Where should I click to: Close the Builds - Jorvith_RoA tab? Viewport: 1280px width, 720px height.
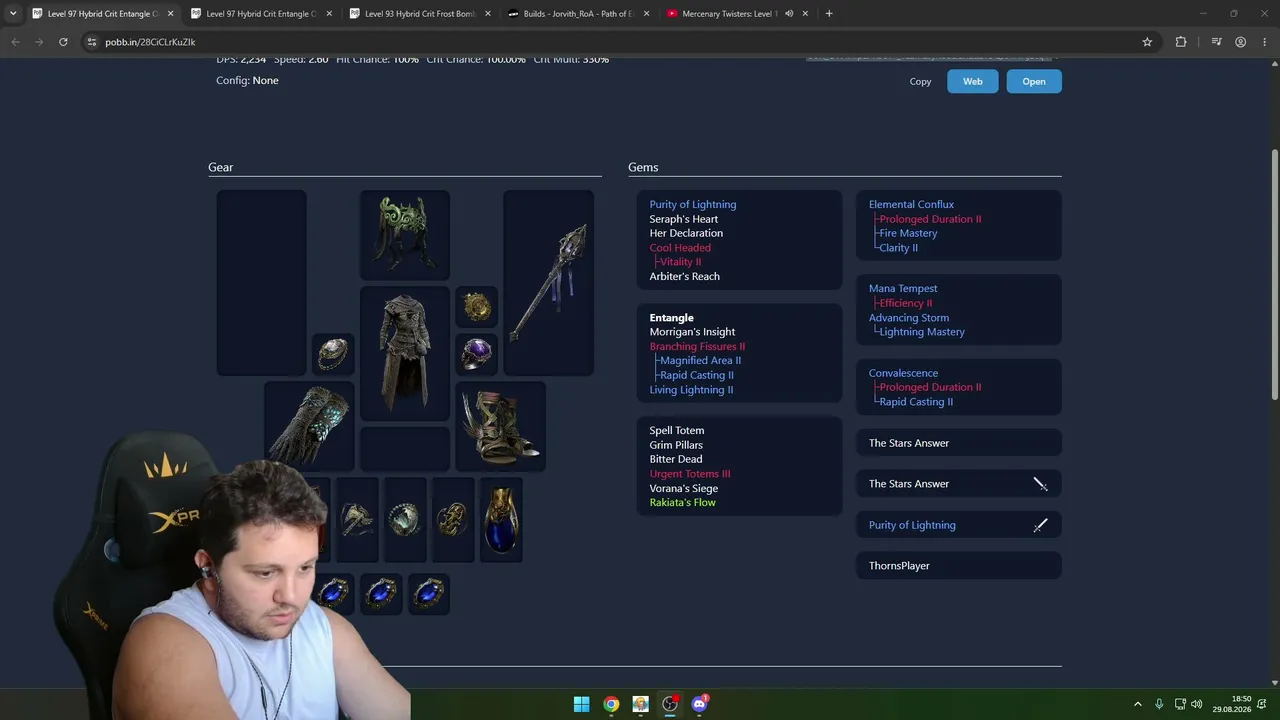point(646,14)
